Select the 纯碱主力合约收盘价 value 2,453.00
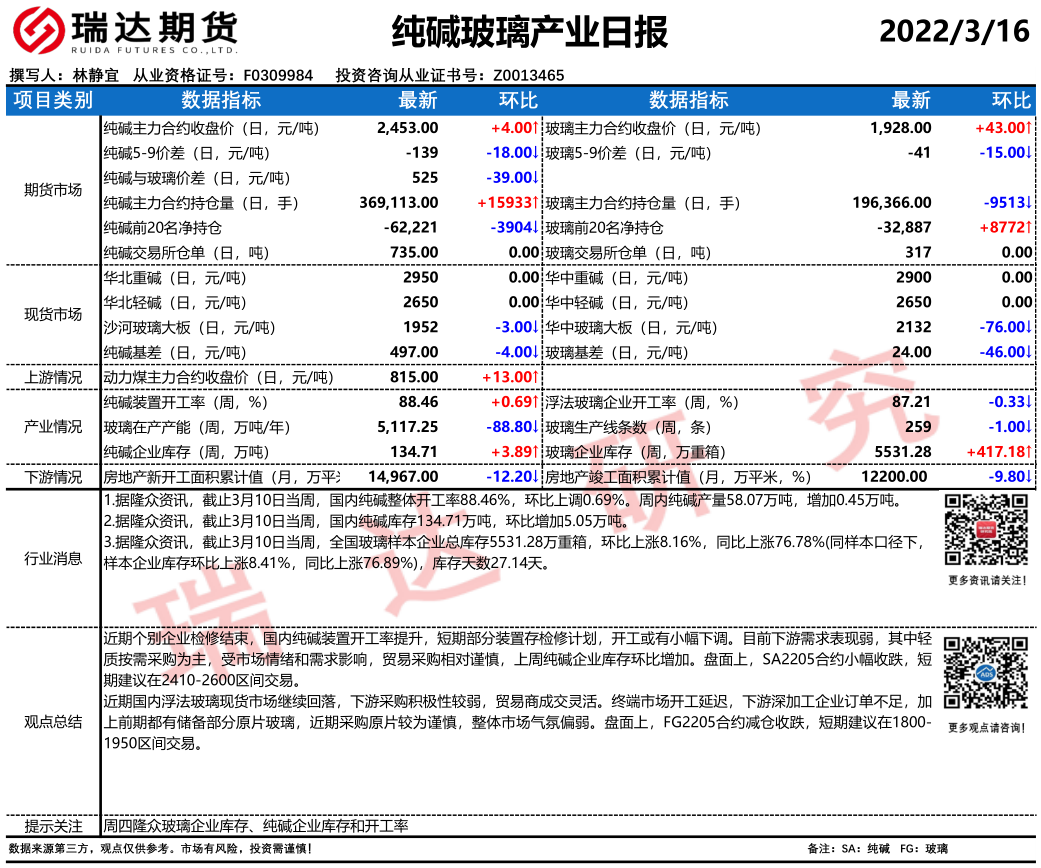Screen dimensions: 1041x868 click(x=408, y=128)
